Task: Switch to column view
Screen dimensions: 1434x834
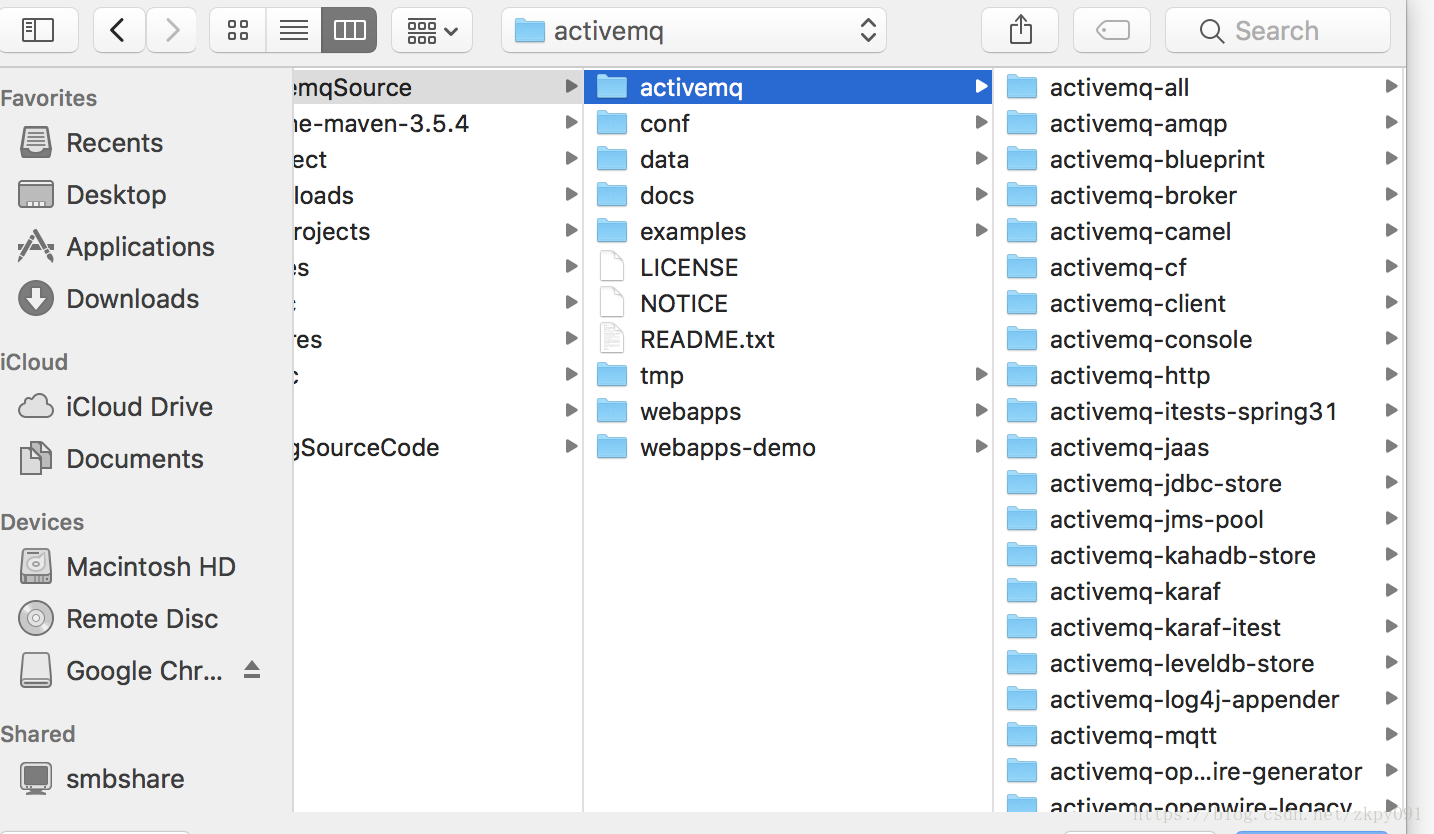Action: click(349, 30)
